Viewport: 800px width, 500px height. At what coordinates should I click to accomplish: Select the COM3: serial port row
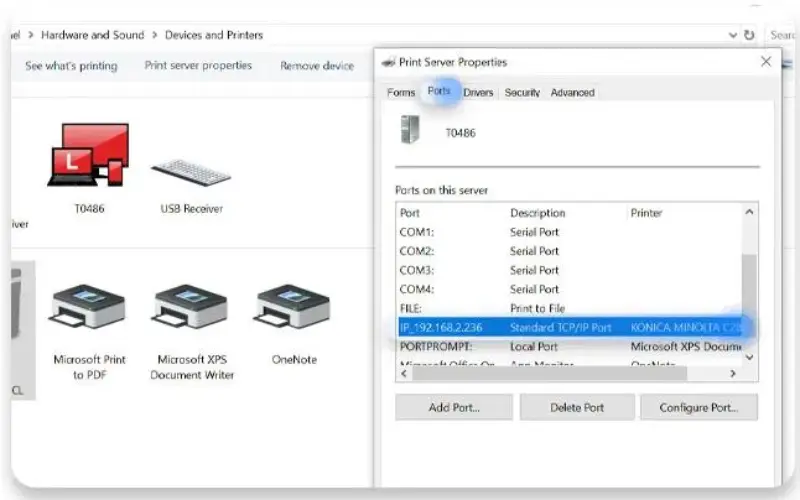pos(569,270)
